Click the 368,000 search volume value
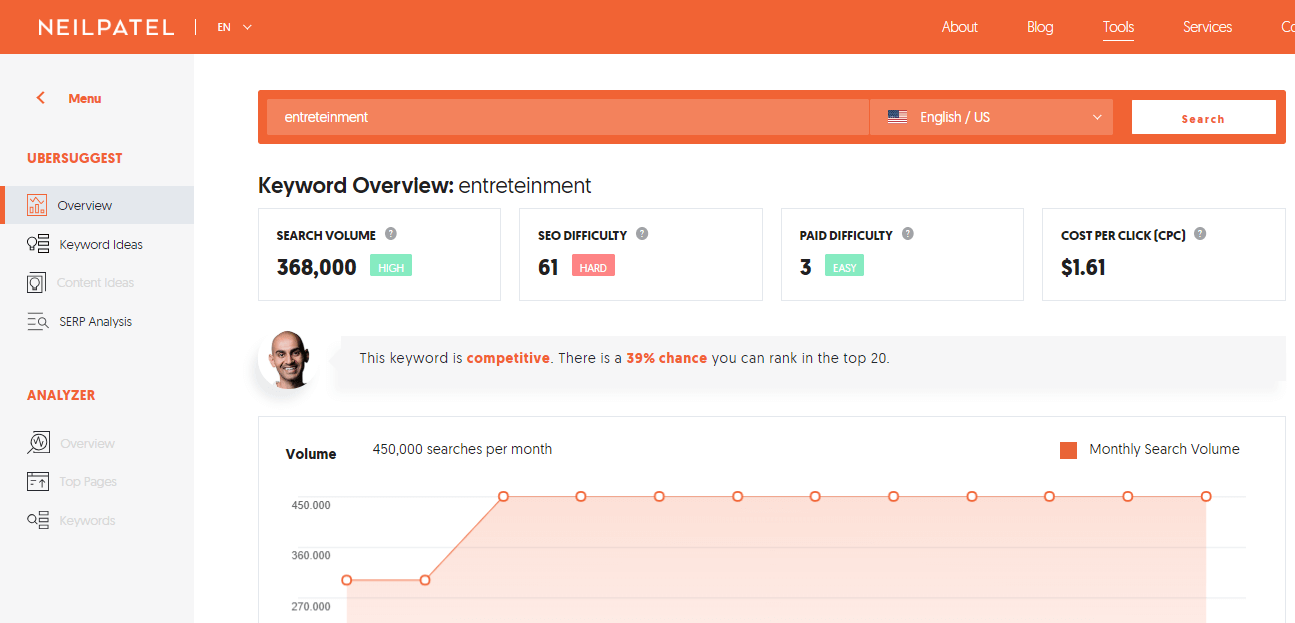The image size is (1295, 623). 317,267
